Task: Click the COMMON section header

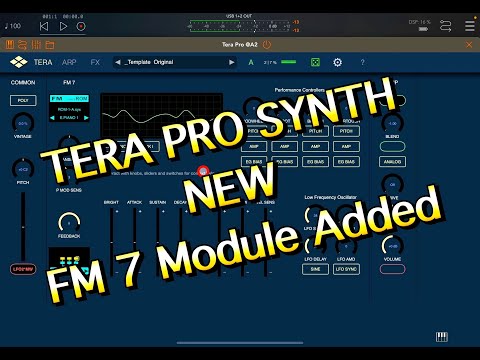Action: coord(23,82)
